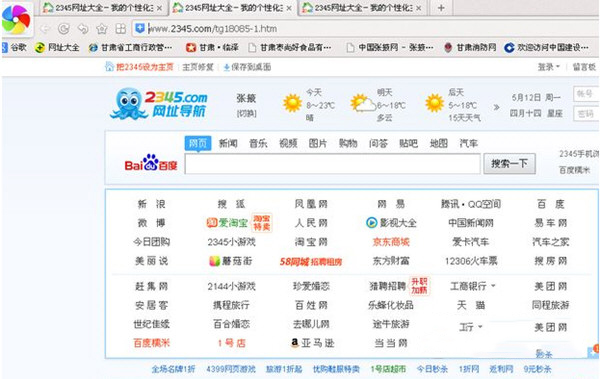
Task: Open the 12306火车票 link
Action: coord(471,261)
